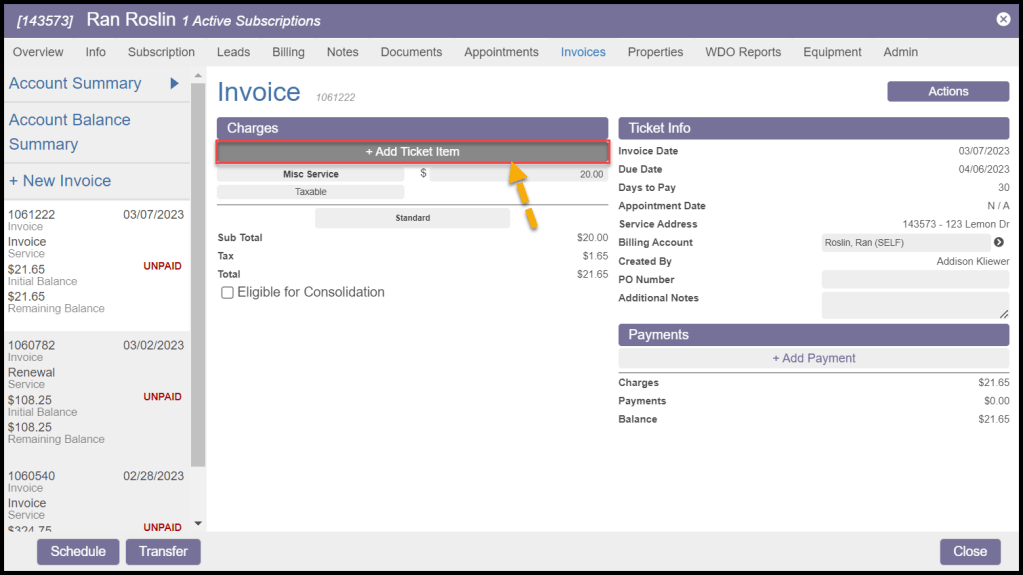Open the WDO Reports tab
Screen dimensions: 1023x575
pyautogui.click(x=742, y=52)
